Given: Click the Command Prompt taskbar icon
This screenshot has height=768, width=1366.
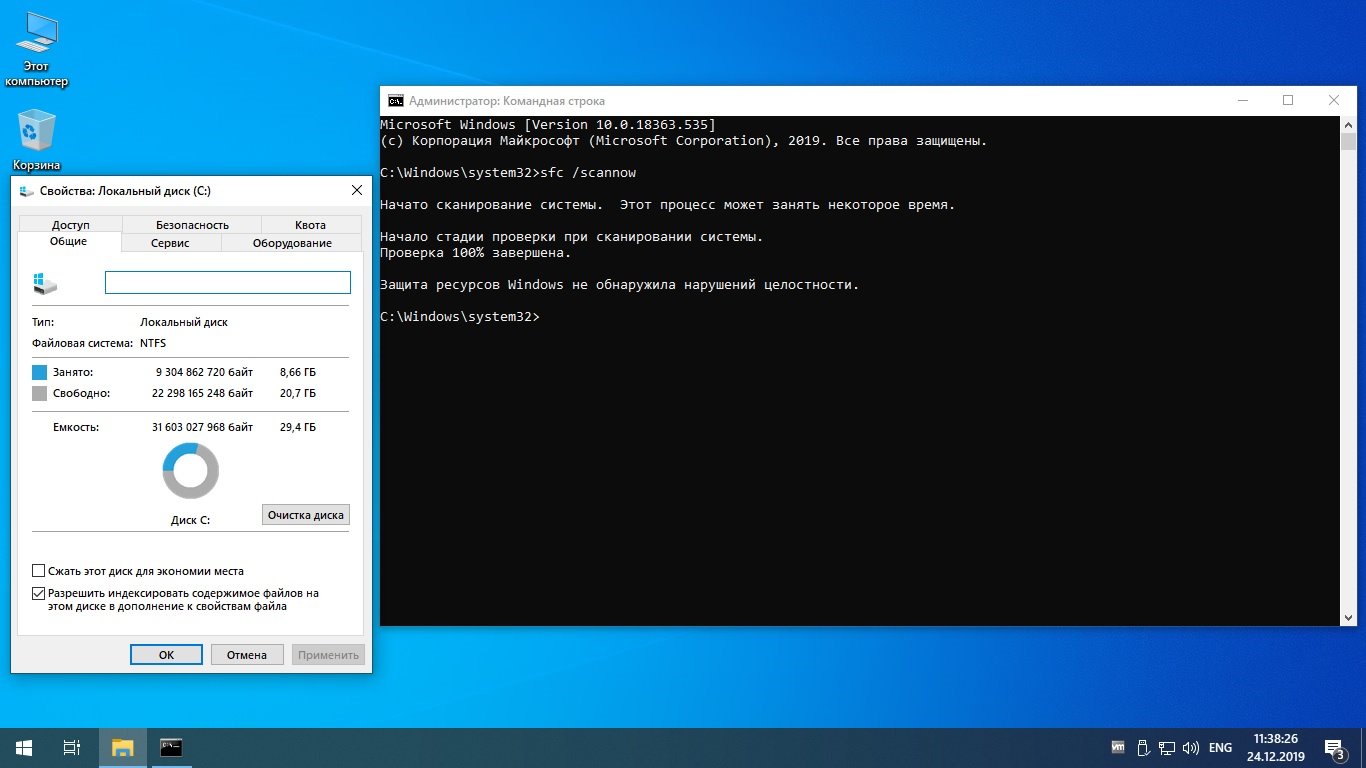Looking at the screenshot, I should click(x=171, y=747).
